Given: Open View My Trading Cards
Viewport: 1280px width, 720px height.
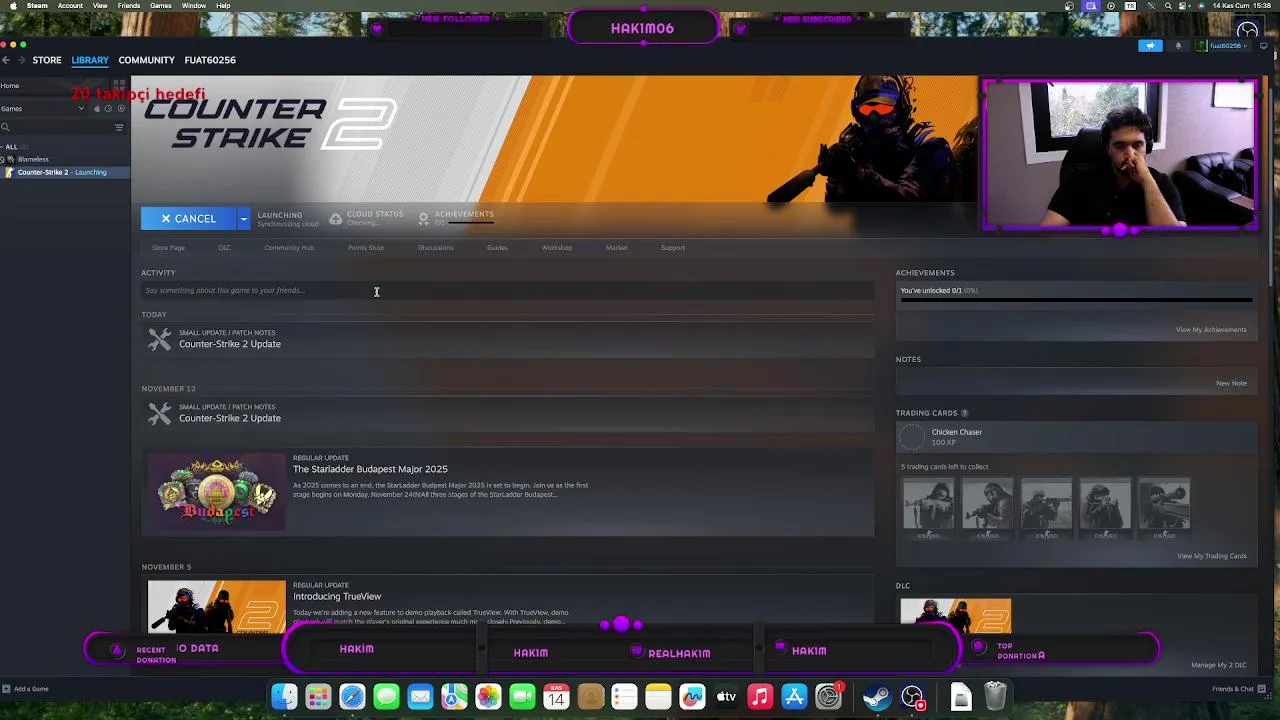Looking at the screenshot, I should (1212, 556).
